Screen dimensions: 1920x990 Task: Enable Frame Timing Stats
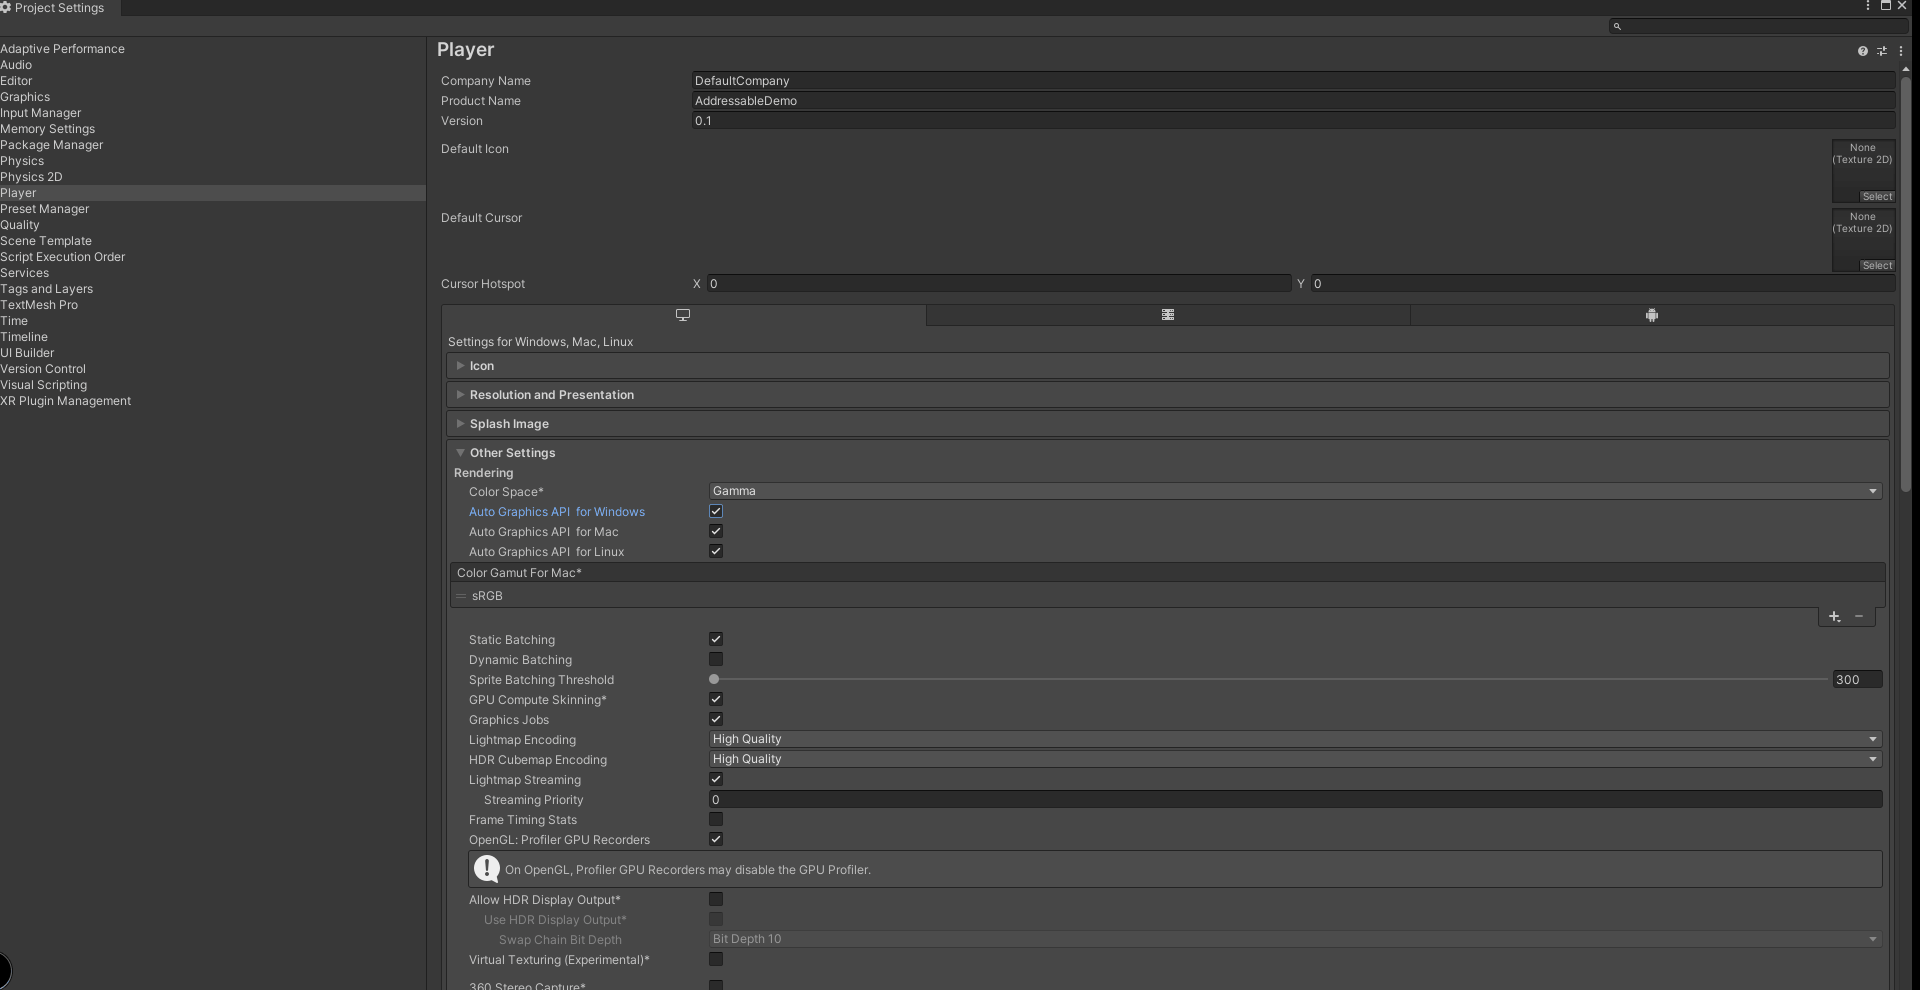(x=716, y=820)
